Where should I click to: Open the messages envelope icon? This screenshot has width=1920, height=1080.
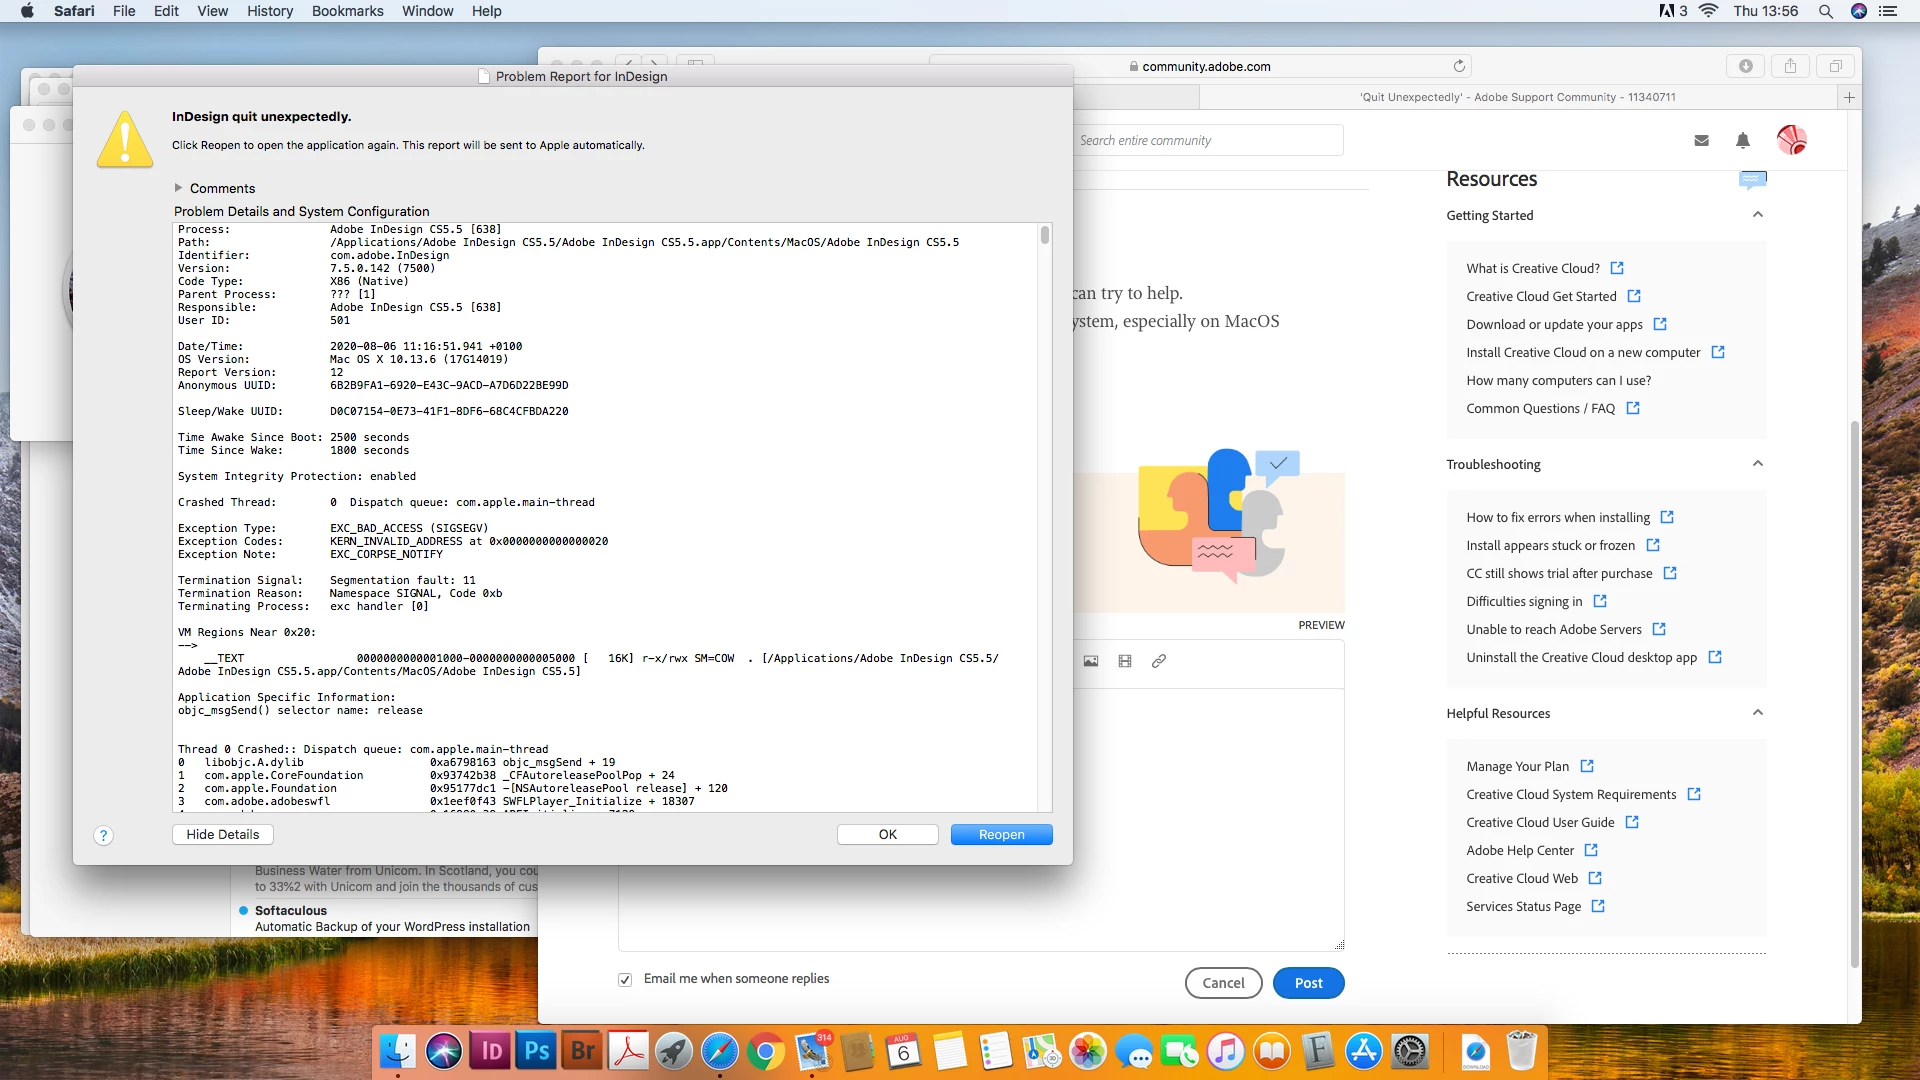(1701, 141)
